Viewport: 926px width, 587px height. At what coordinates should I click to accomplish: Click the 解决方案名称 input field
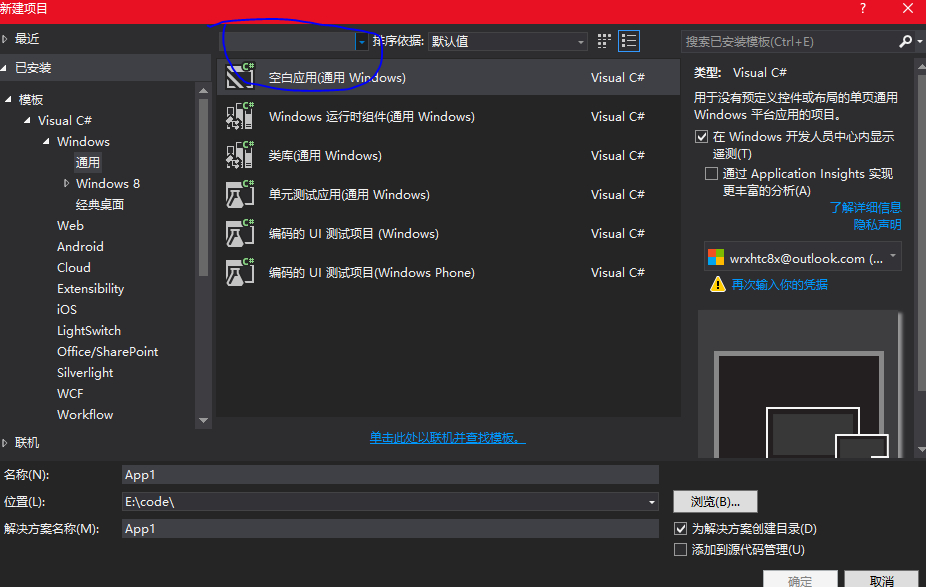point(390,529)
